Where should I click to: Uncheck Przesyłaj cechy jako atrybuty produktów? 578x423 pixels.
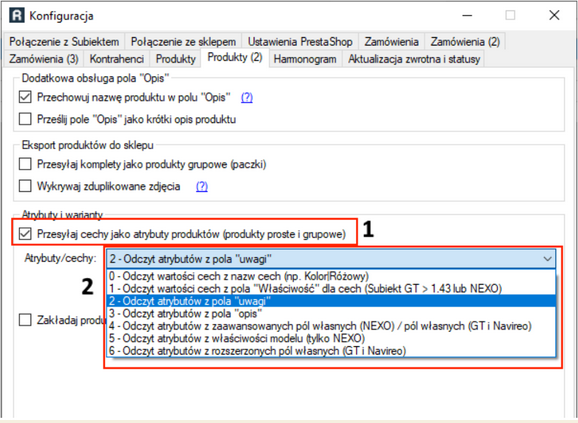(x=25, y=234)
